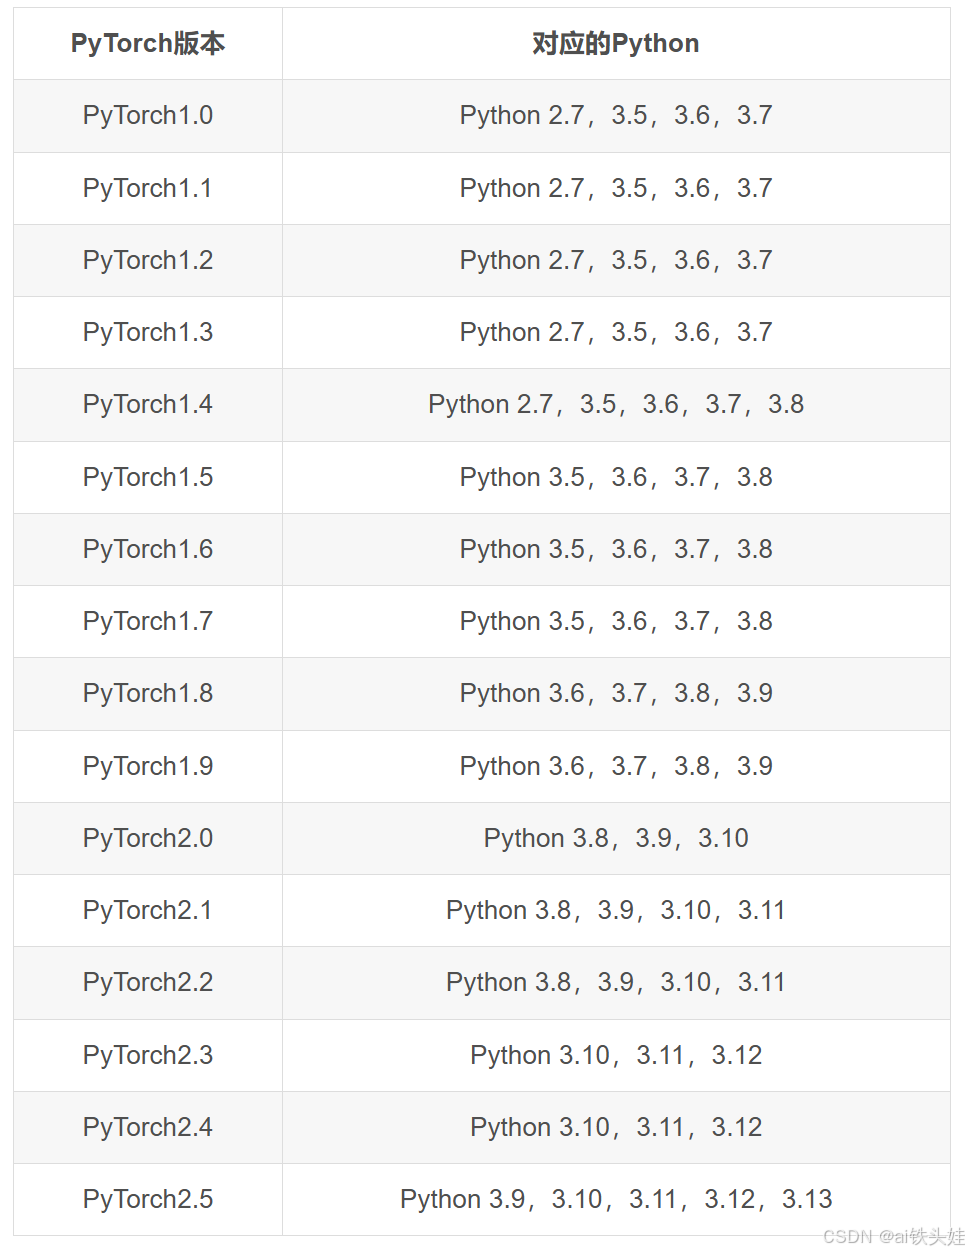Select the PyTorch1.0 cell
Screen dimensions: 969x1254
point(148,116)
